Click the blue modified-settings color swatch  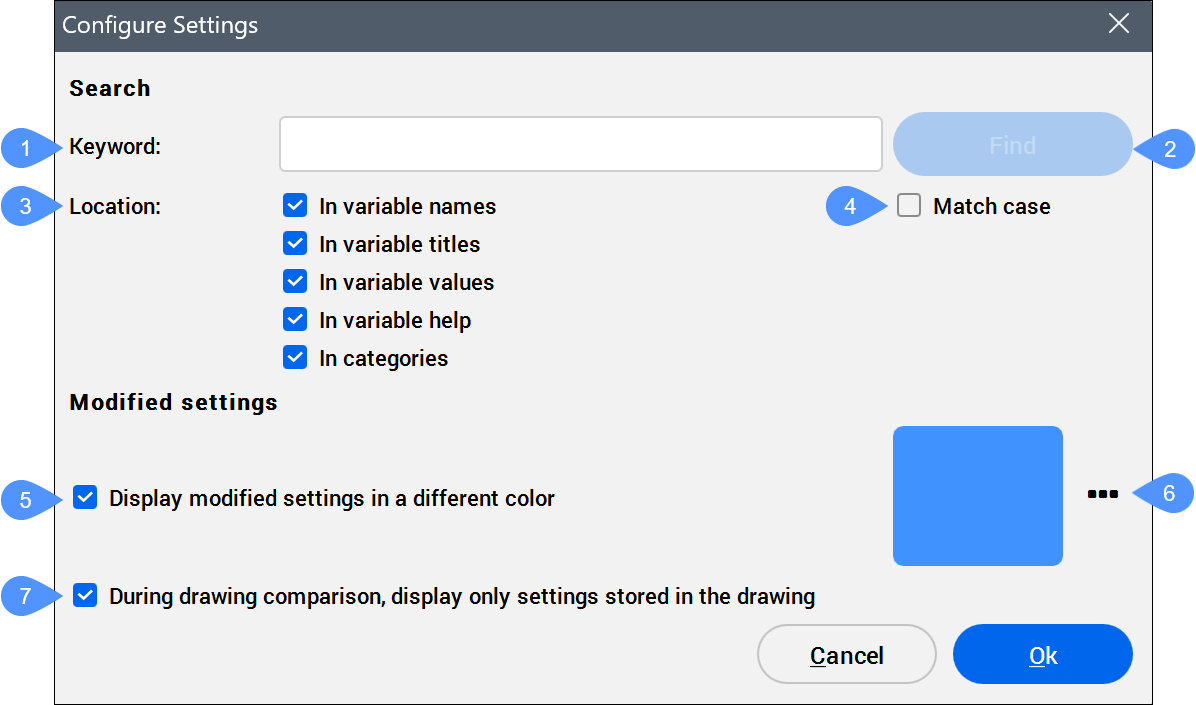coord(977,495)
